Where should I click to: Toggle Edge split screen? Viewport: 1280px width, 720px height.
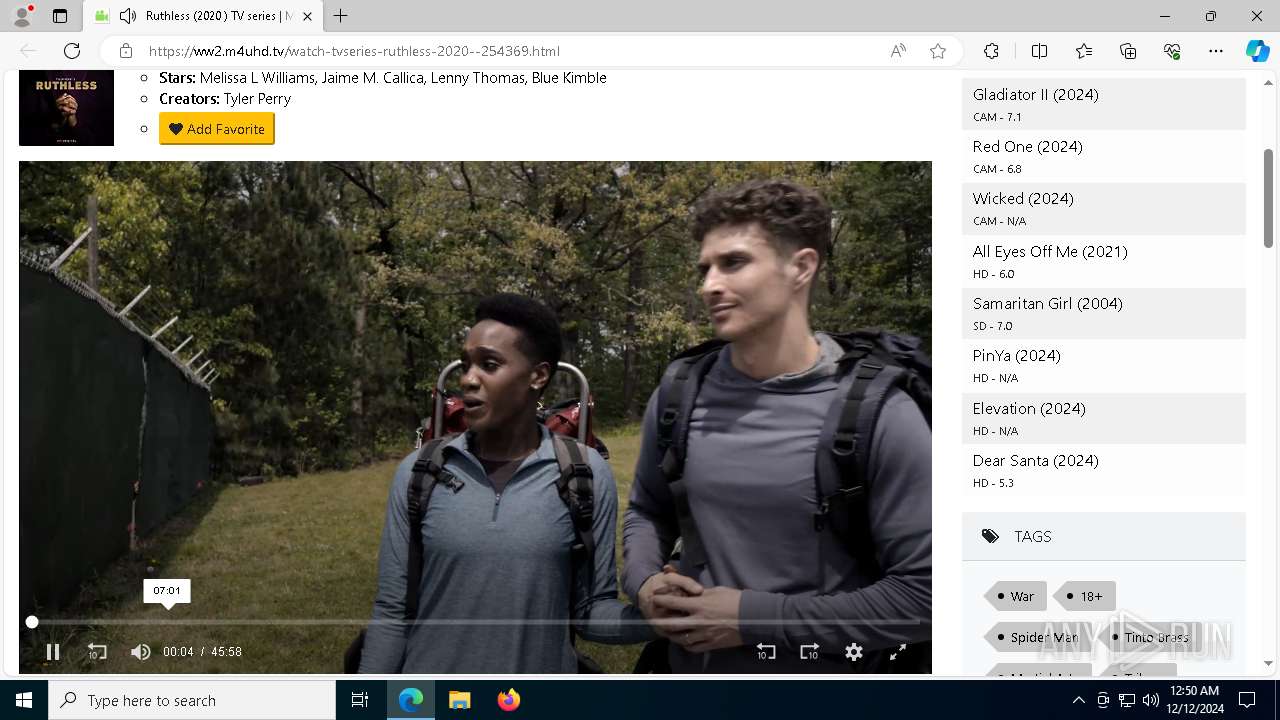tap(1039, 51)
